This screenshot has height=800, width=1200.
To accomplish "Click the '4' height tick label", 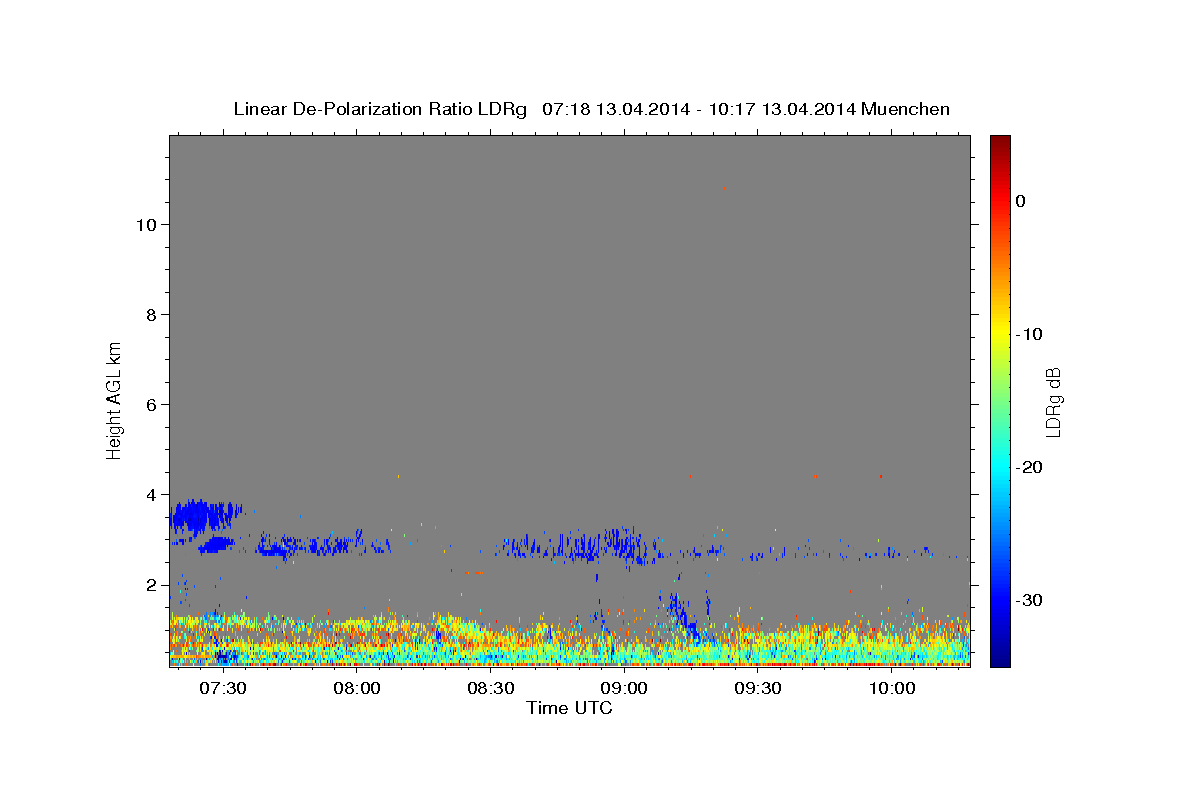I will point(152,495).
